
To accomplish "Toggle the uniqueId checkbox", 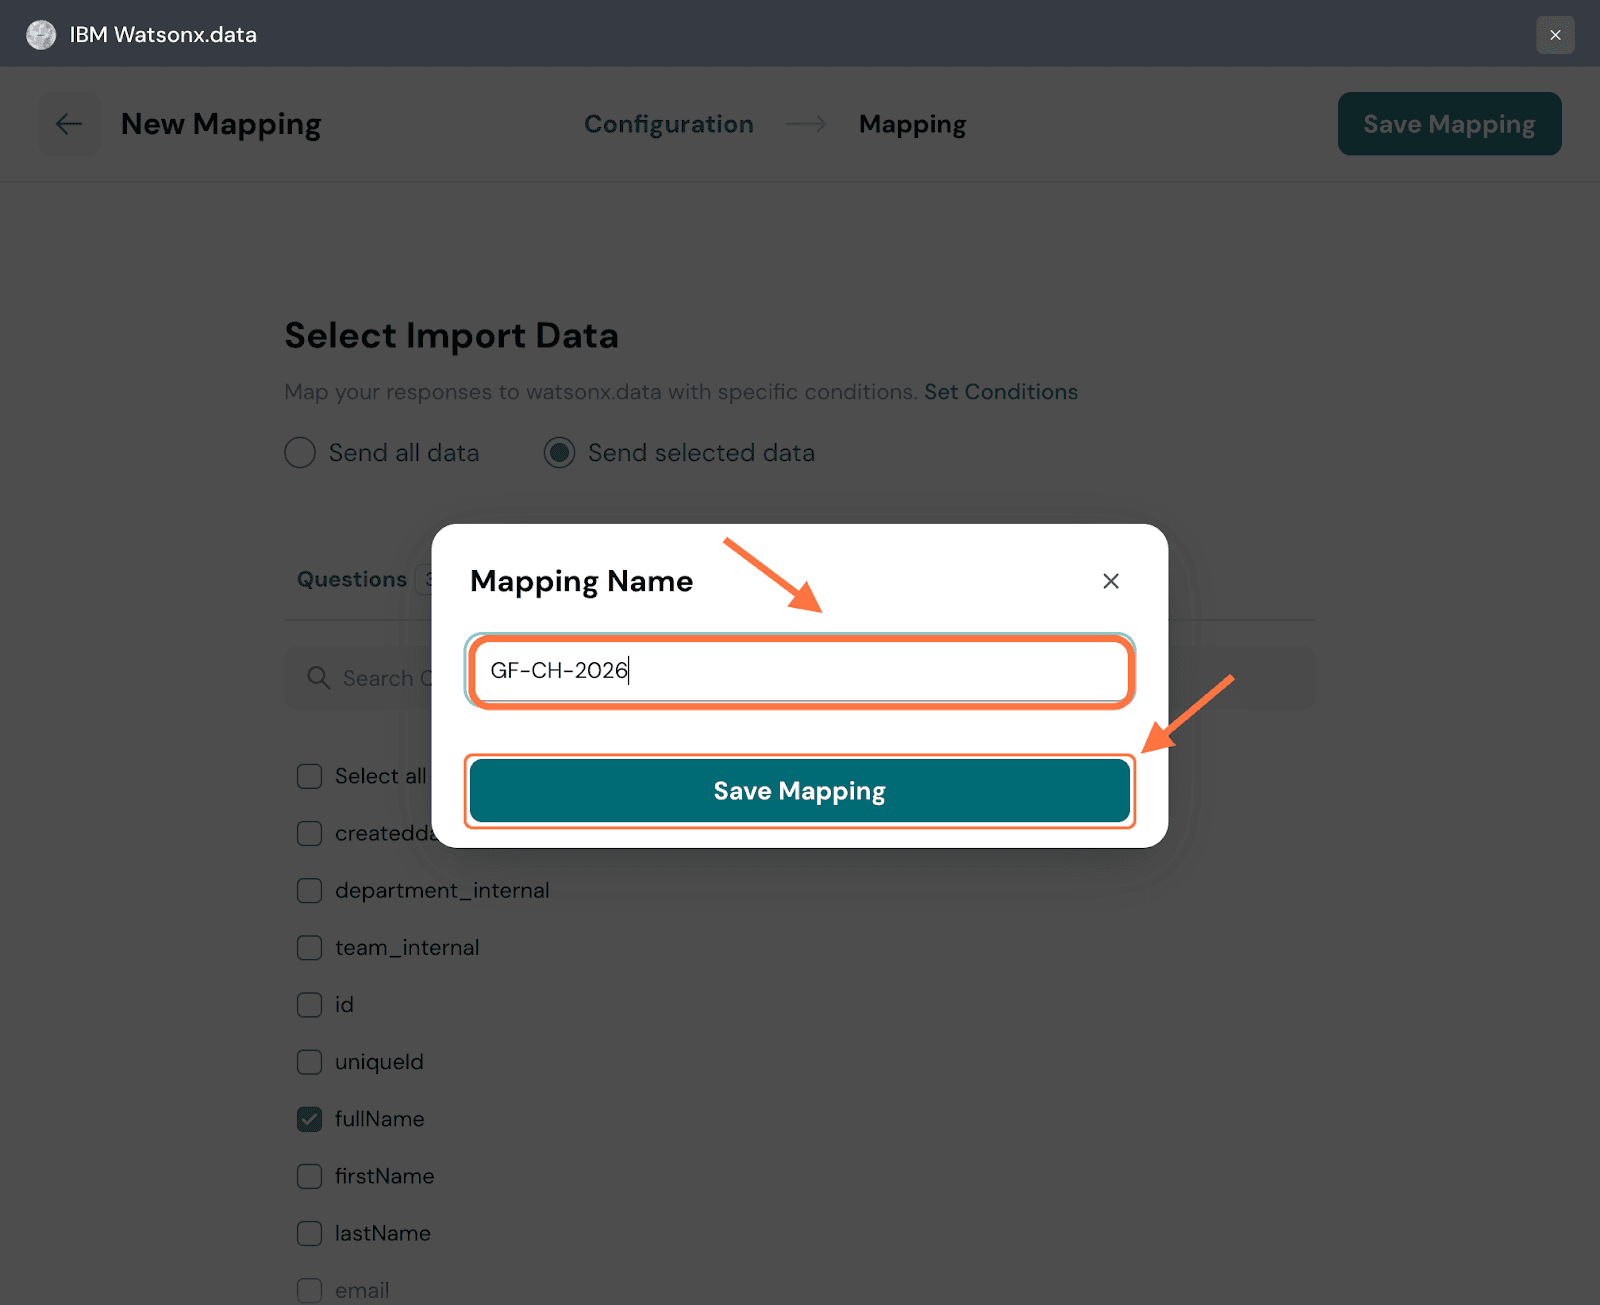I will coord(310,1062).
